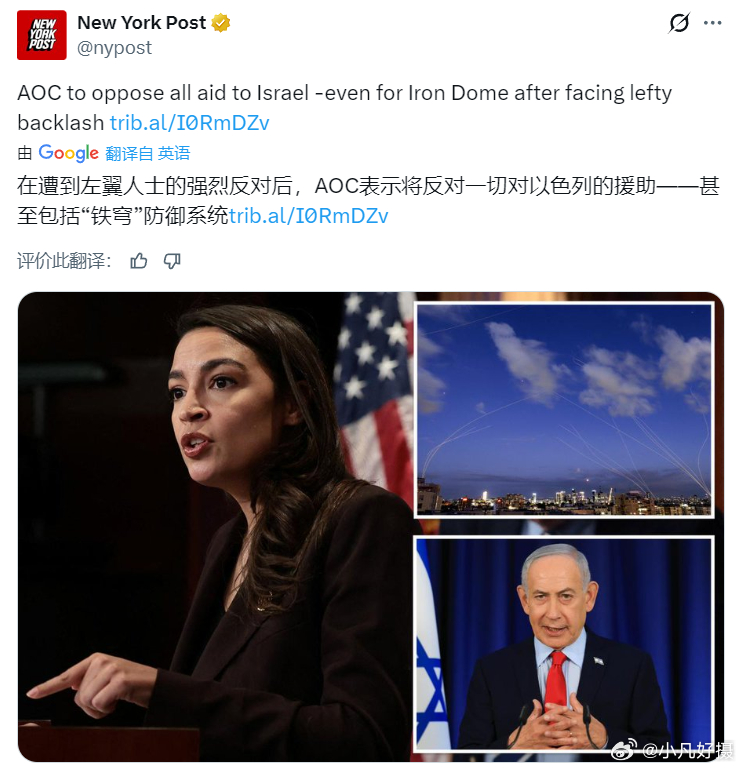The height and width of the screenshot is (769, 742).
Task: Open the trib.al link in the English text
Action: click(189, 123)
